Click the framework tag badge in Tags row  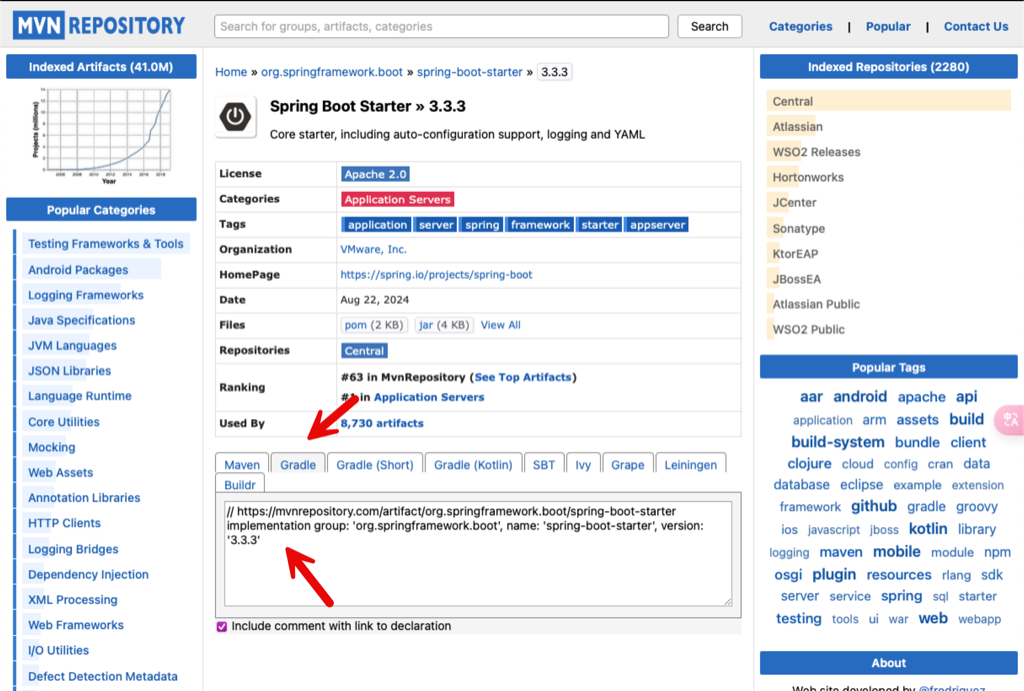(540, 225)
